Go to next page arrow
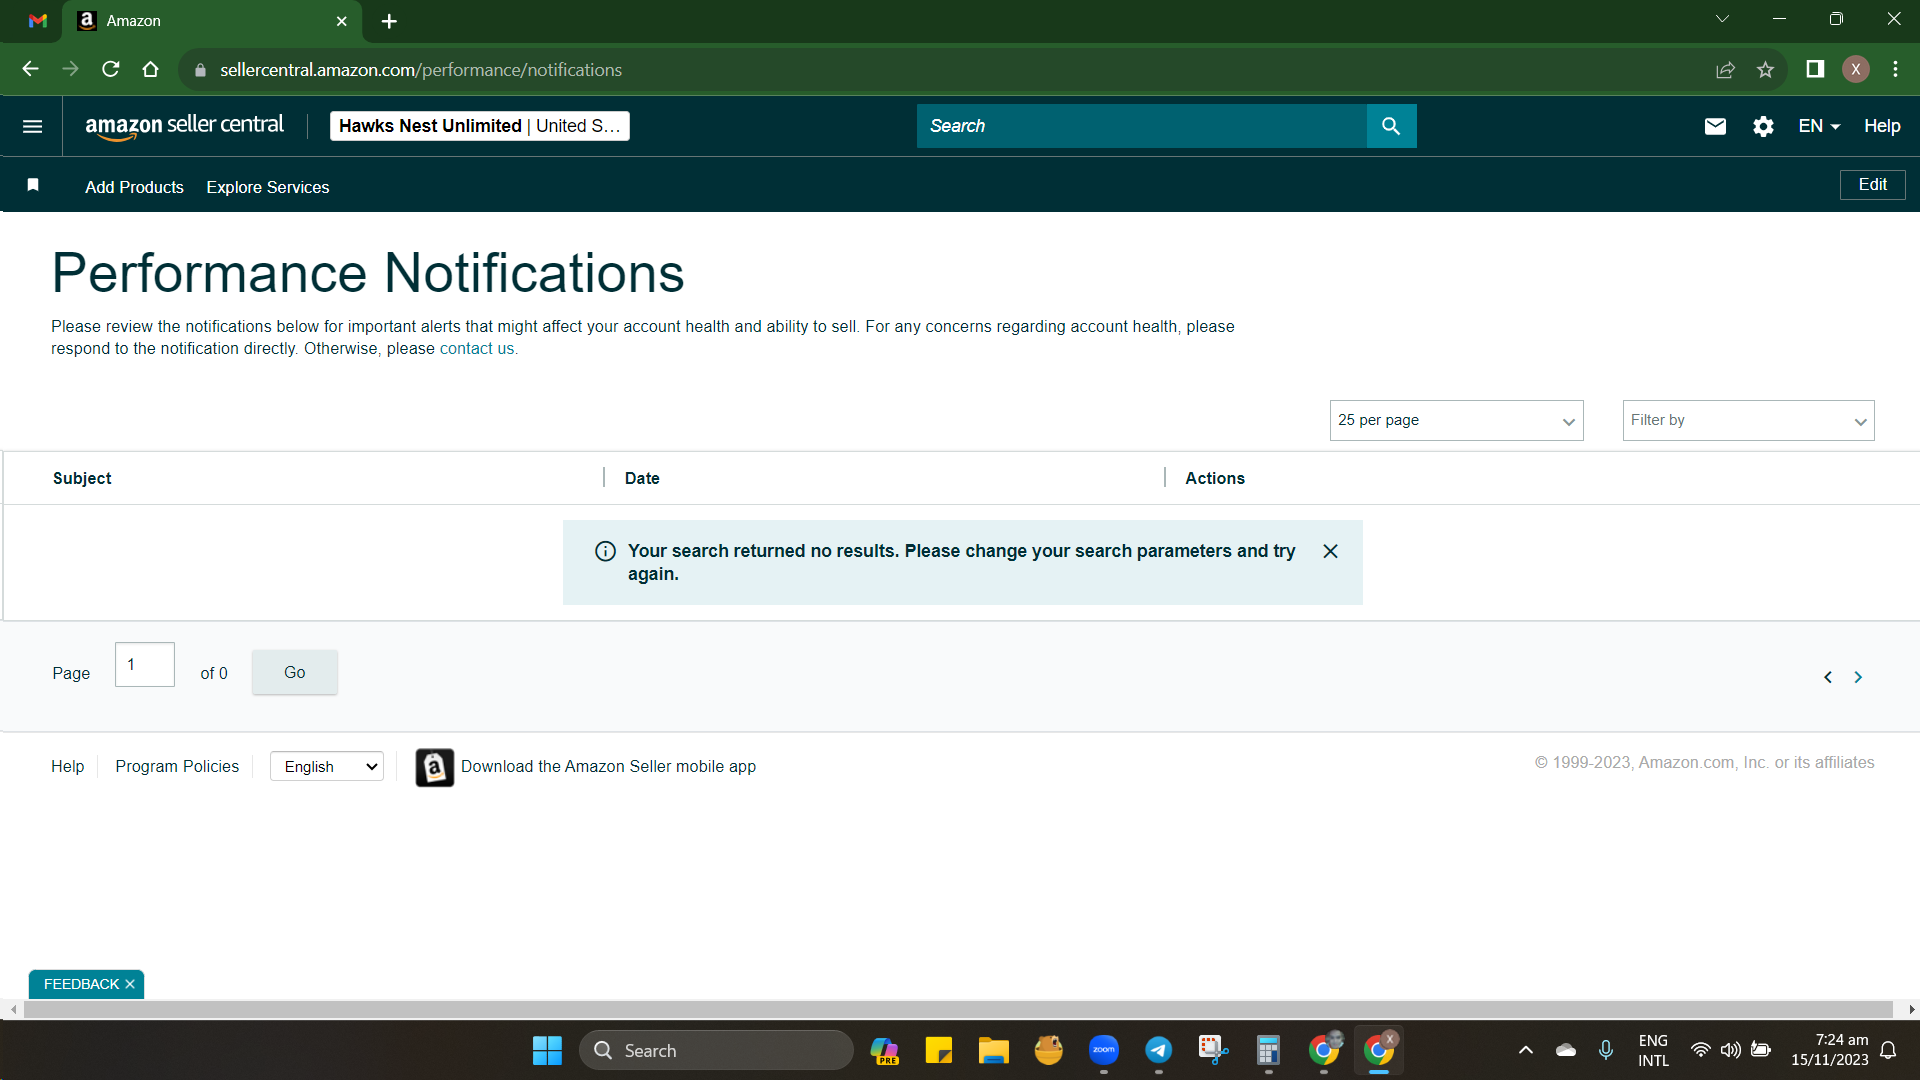This screenshot has width=1920, height=1080. pos(1858,677)
